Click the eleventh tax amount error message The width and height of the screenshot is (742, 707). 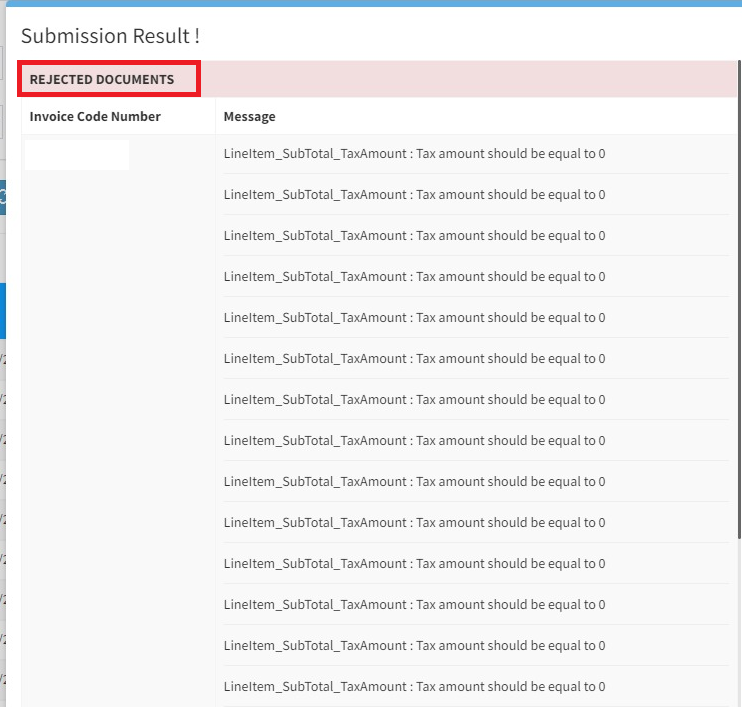pos(414,564)
